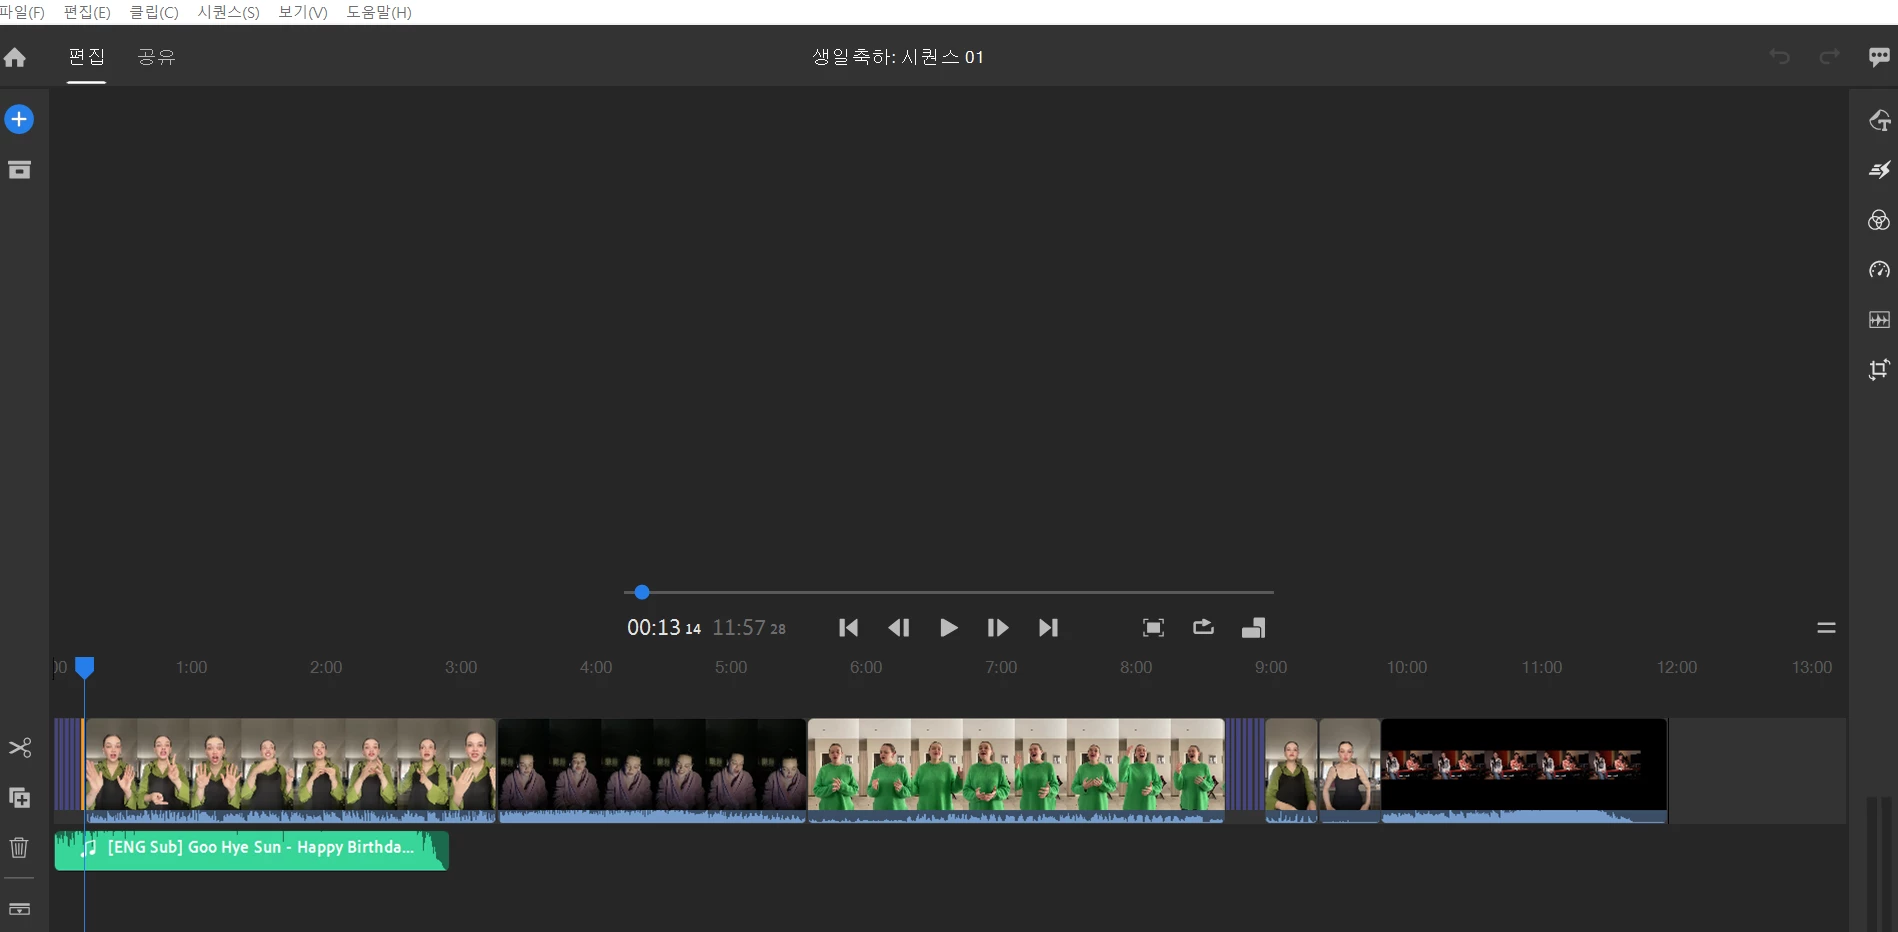Jump to next edit point
The height and width of the screenshot is (932, 1898).
click(1048, 628)
